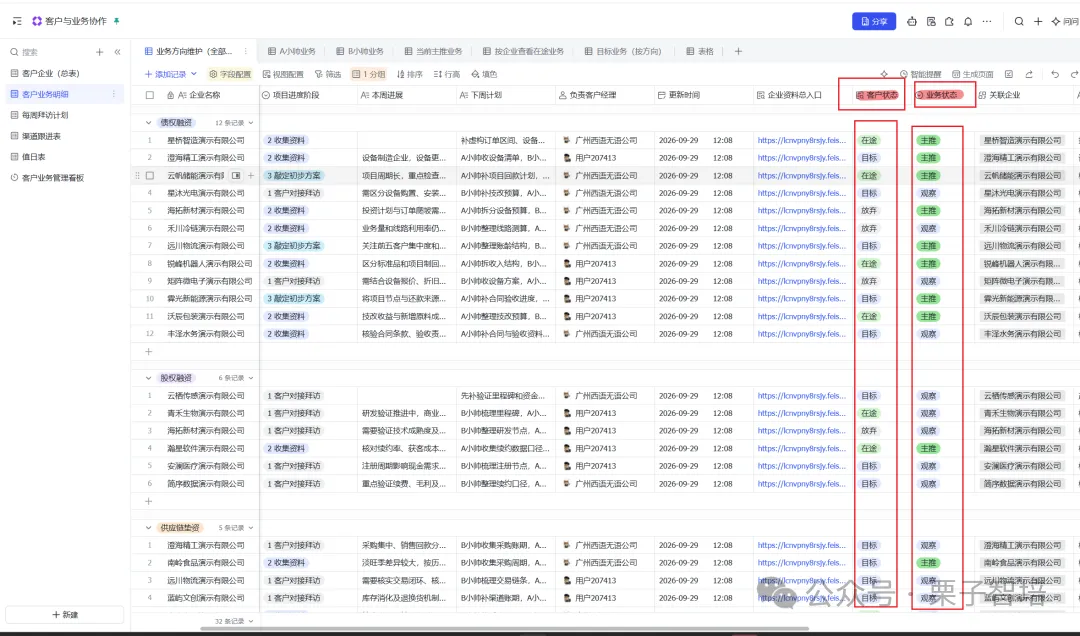Click the notification bell icon
Viewport: 1080px width, 636px height.
tap(968, 21)
